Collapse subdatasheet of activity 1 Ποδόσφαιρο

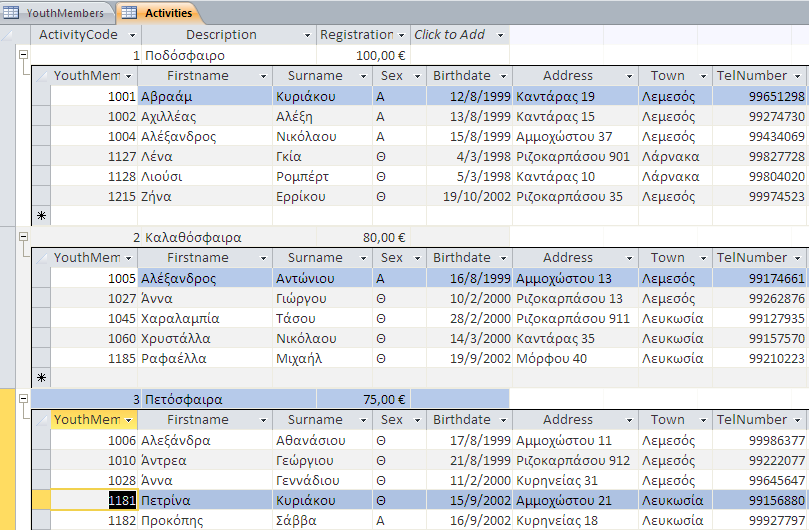pyautogui.click(x=23, y=54)
